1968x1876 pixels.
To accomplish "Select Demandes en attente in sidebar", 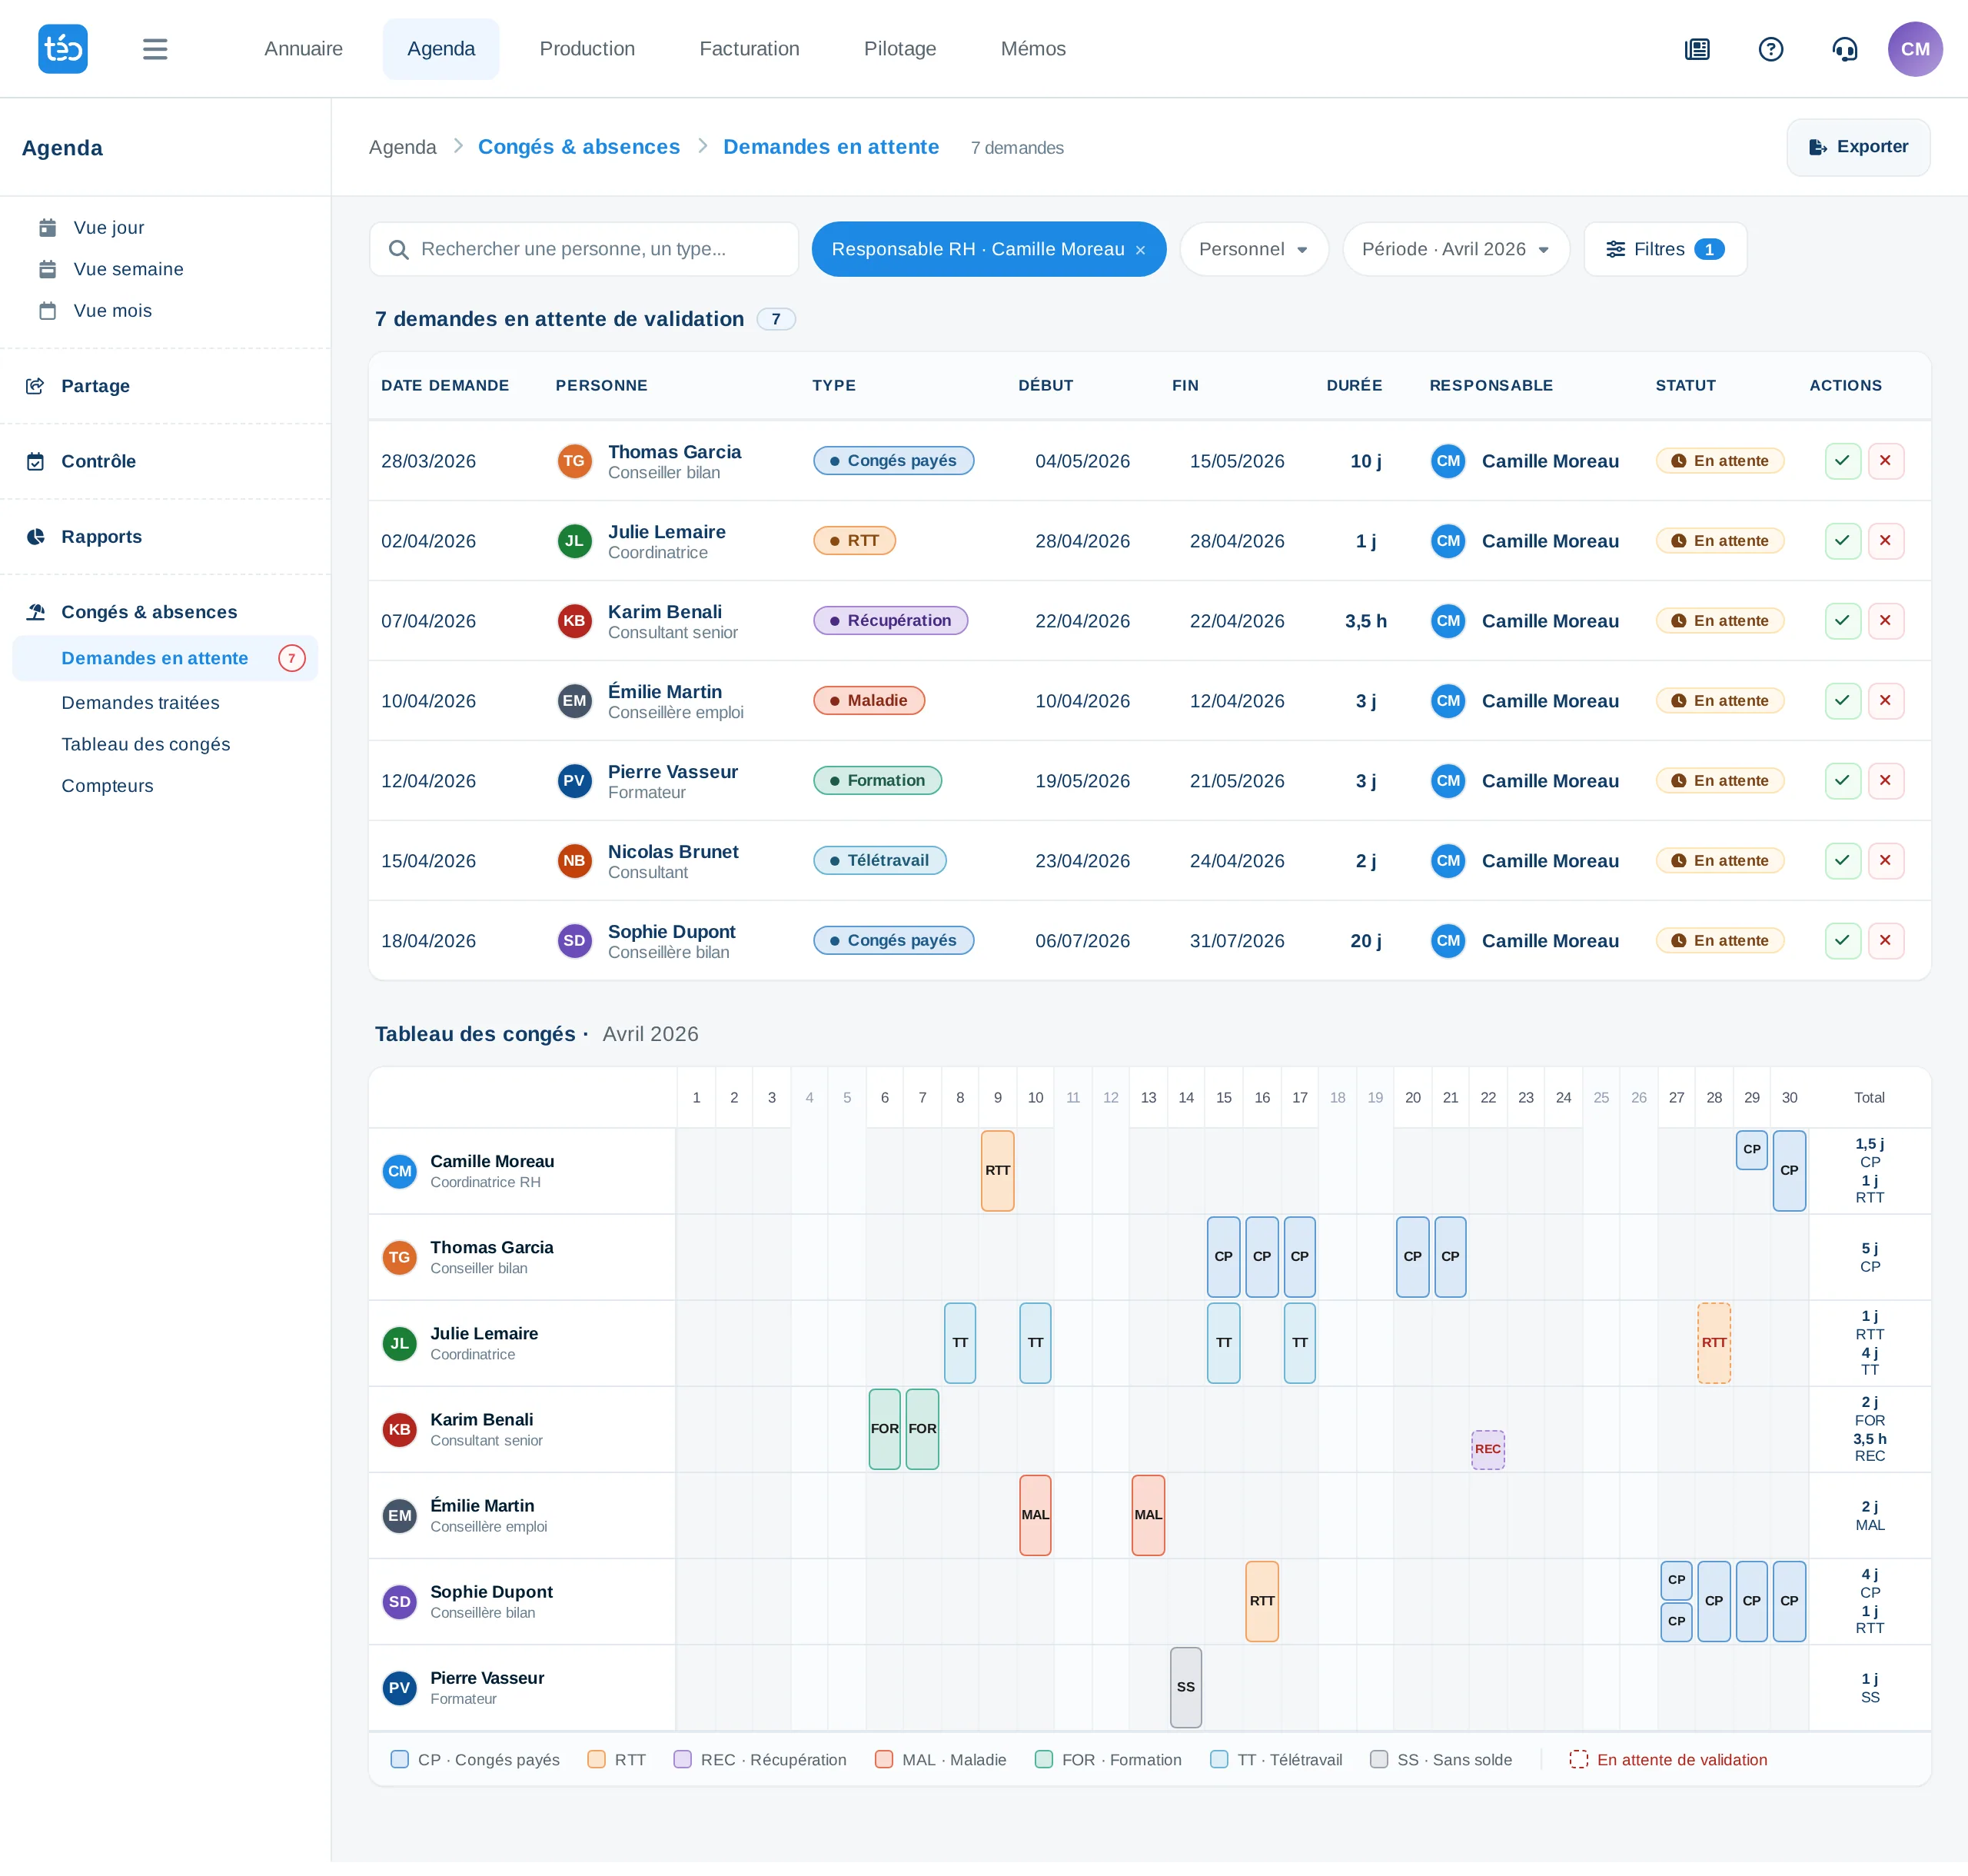I will coord(165,658).
